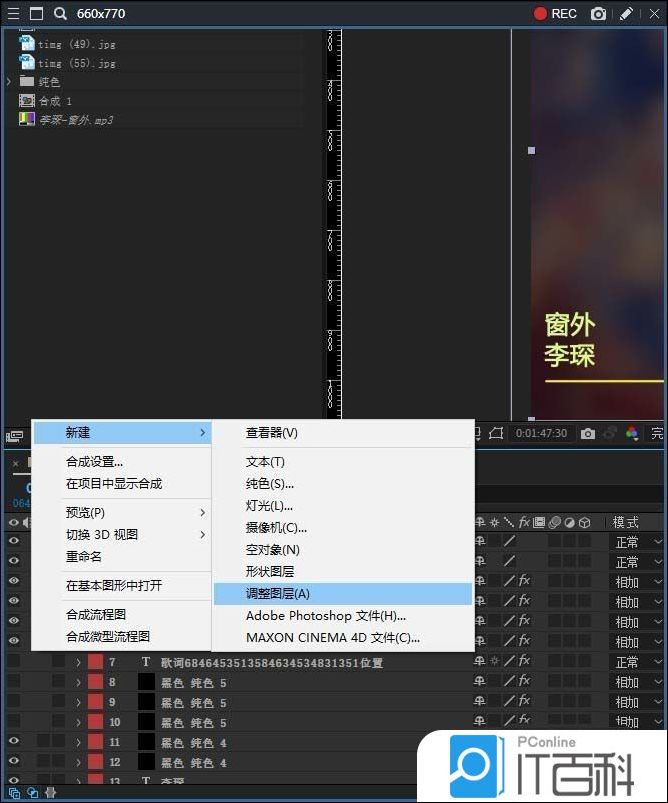The width and height of the screenshot is (668, 803).
Task: Click the show snapshot icon beside the camera
Action: [x=610, y=434]
